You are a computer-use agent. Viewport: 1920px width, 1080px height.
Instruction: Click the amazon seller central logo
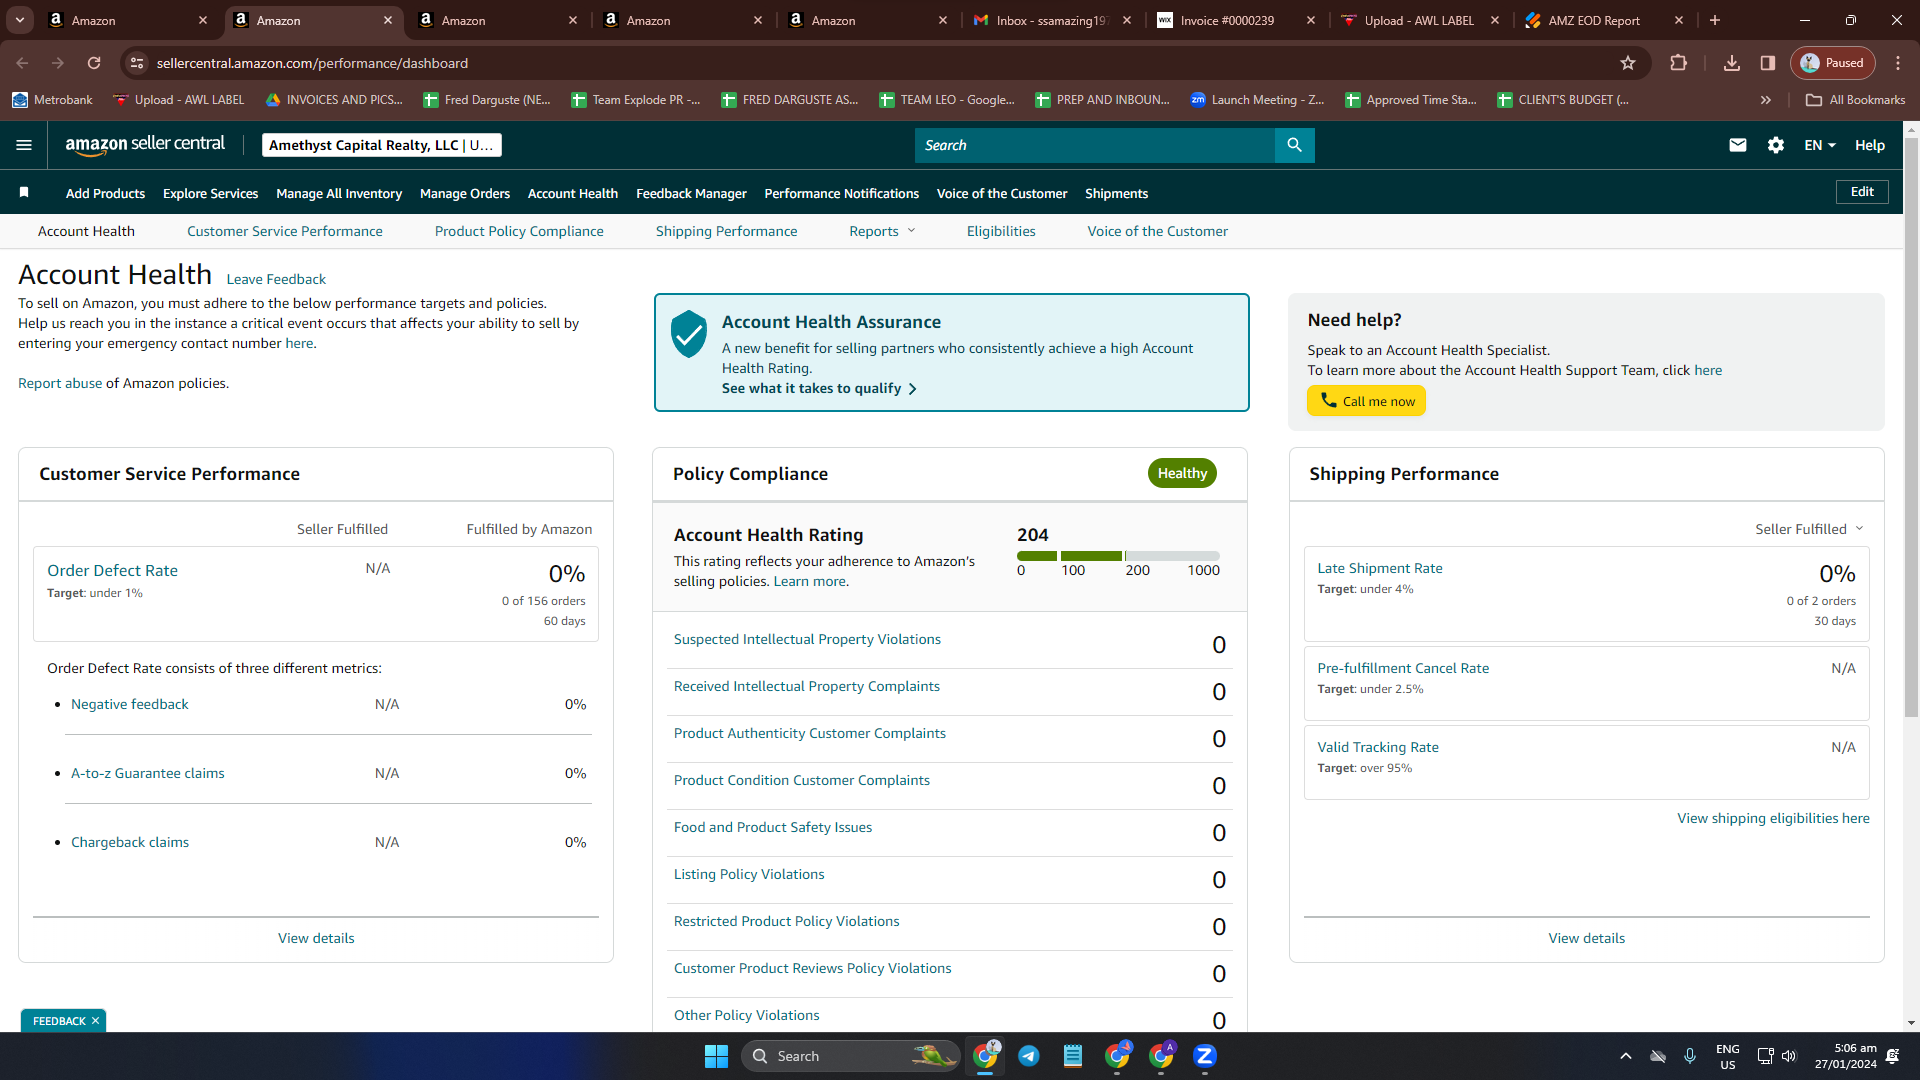pyautogui.click(x=145, y=144)
